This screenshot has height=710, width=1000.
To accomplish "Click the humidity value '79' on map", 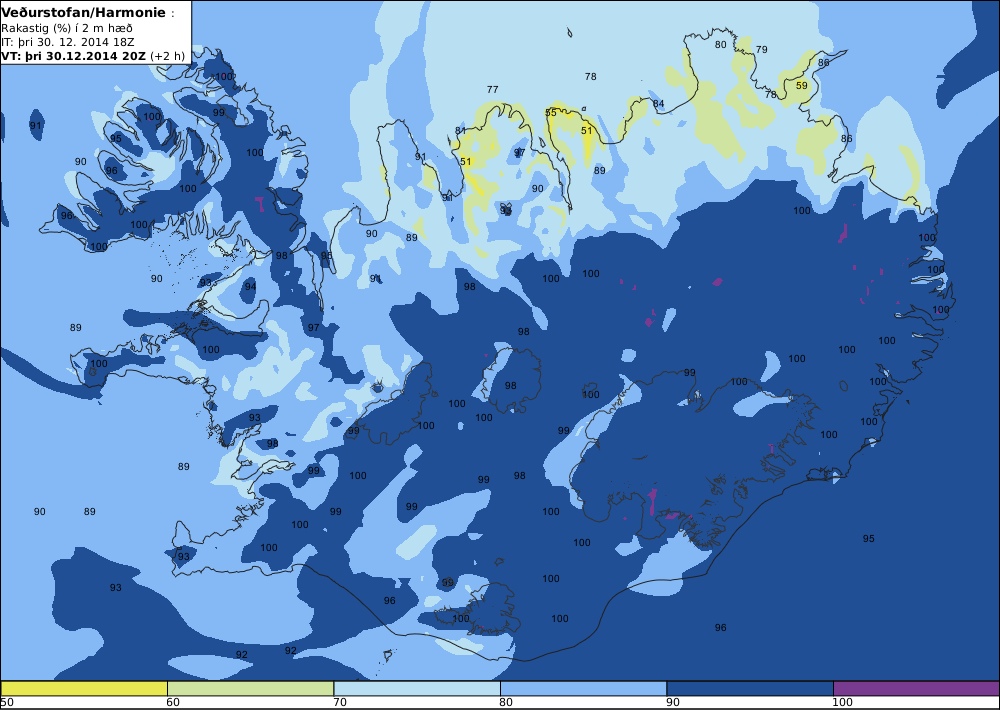I will [x=761, y=50].
